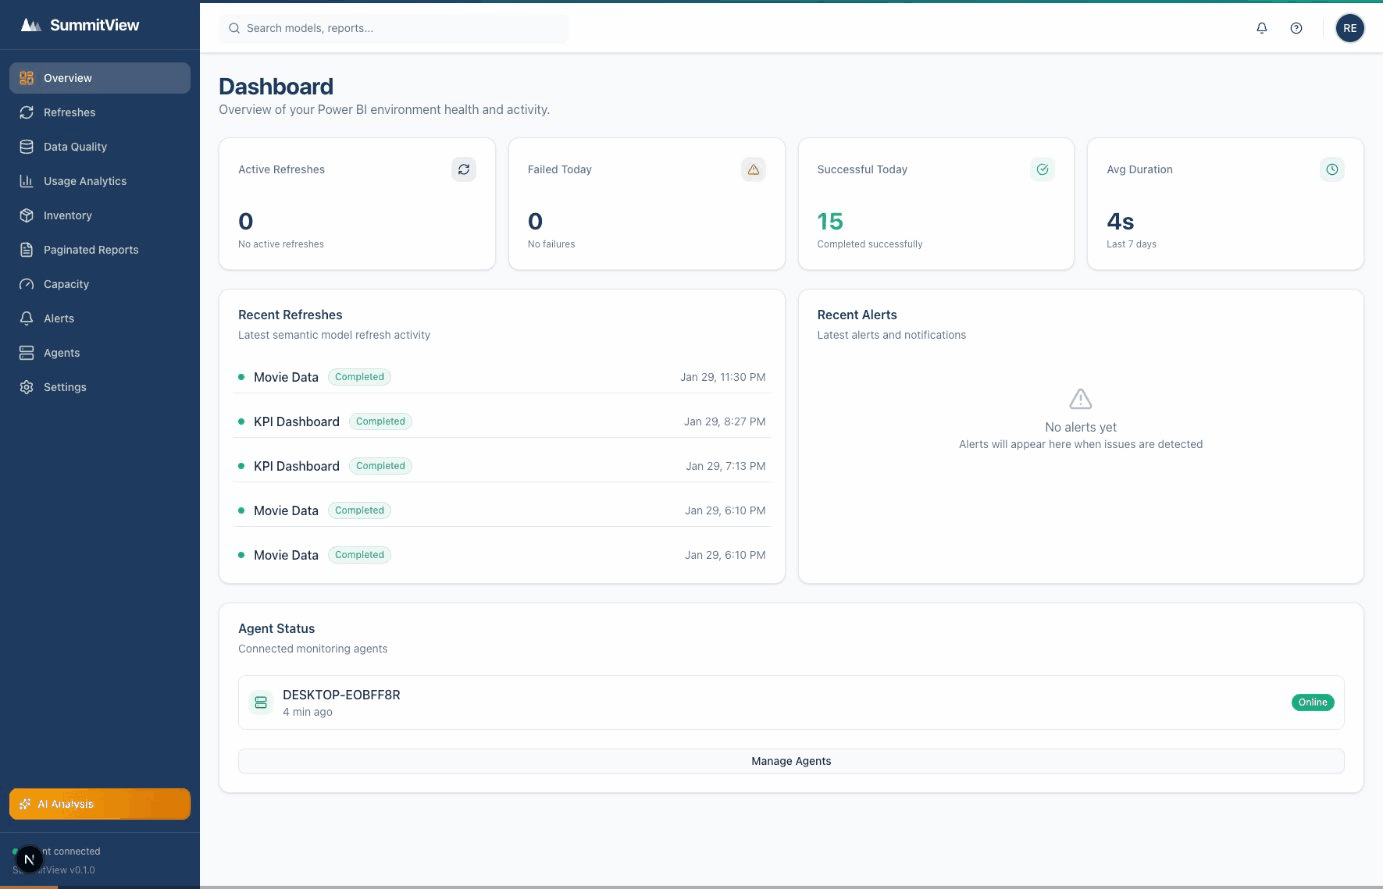Click the RE profile avatar
This screenshot has width=1383, height=889.
[1350, 28]
